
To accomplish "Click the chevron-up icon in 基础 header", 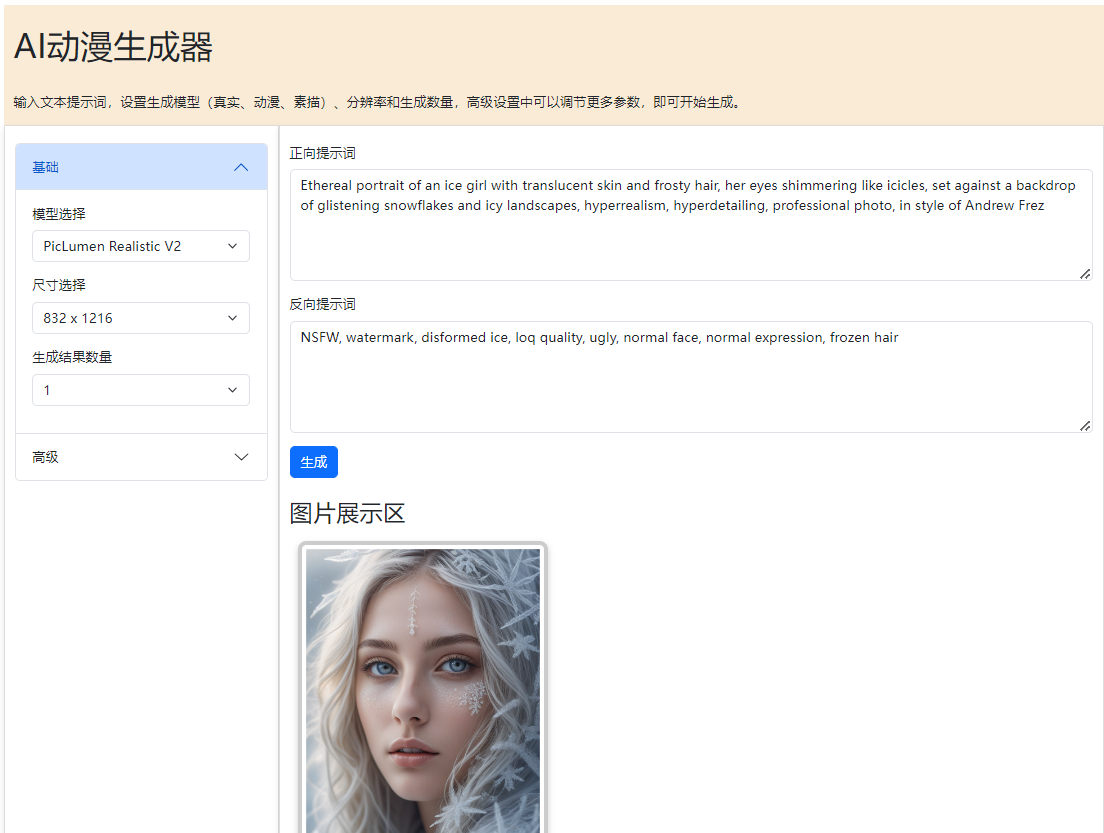I will coord(241,167).
